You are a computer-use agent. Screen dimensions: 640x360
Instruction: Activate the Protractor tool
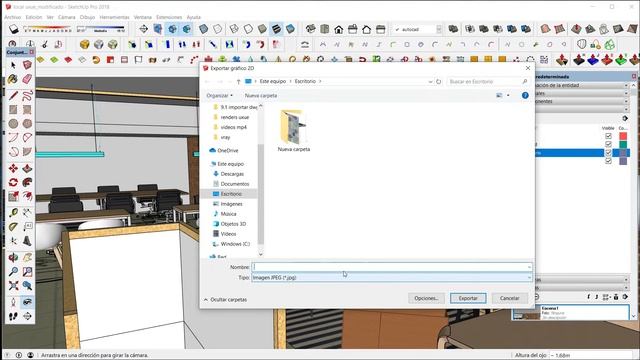click(x=13, y=227)
